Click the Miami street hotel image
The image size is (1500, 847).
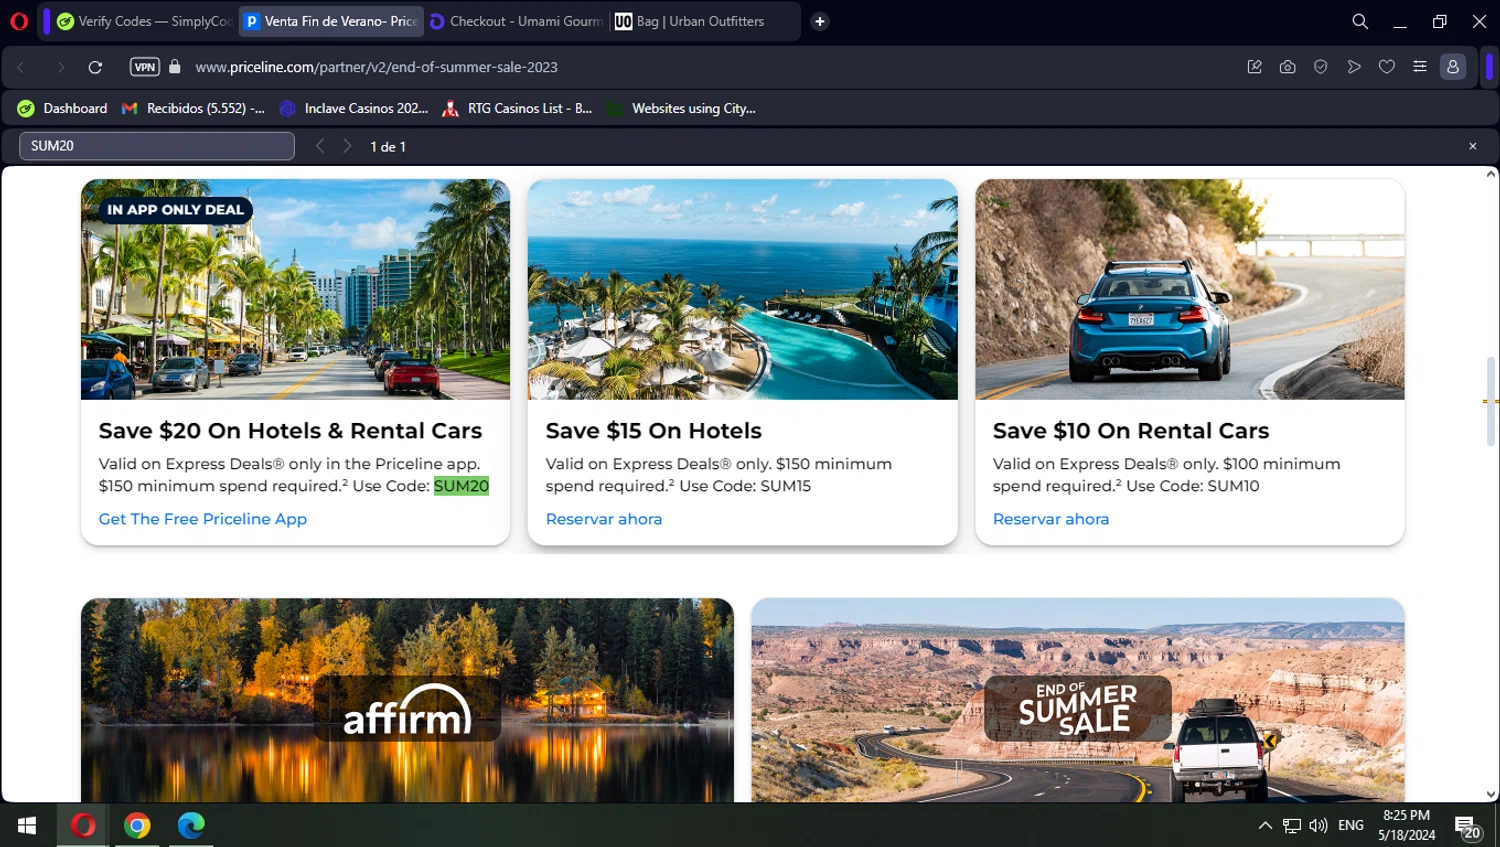pos(295,289)
